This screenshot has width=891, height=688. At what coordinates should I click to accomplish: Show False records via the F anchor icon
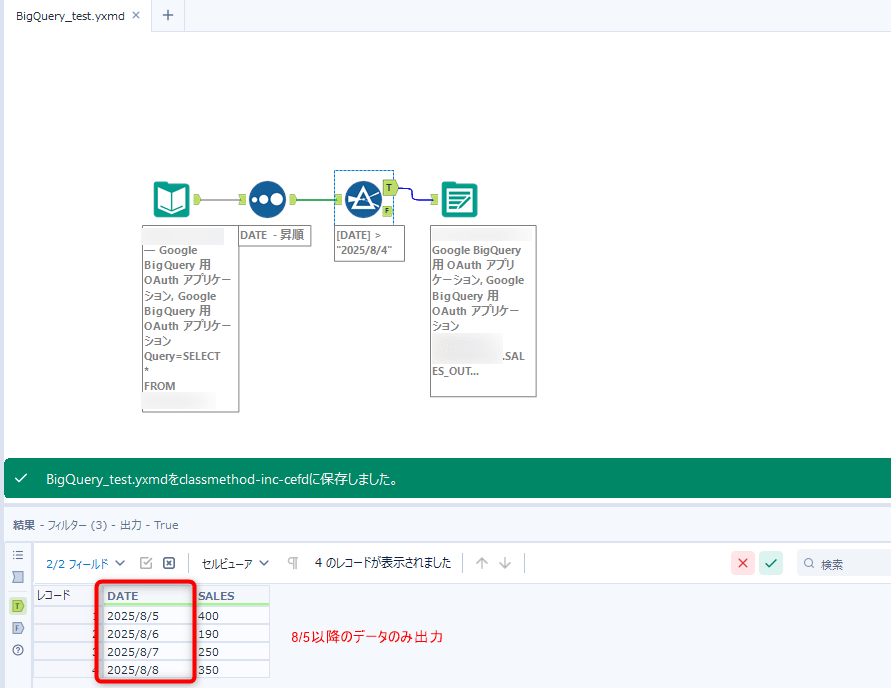(18, 628)
